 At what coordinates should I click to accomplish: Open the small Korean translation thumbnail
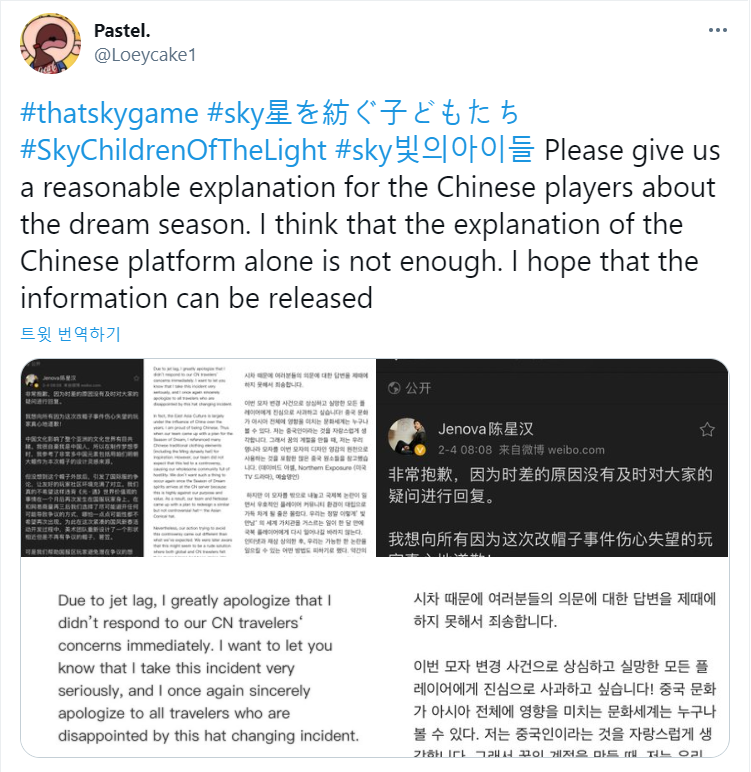click(x=308, y=458)
